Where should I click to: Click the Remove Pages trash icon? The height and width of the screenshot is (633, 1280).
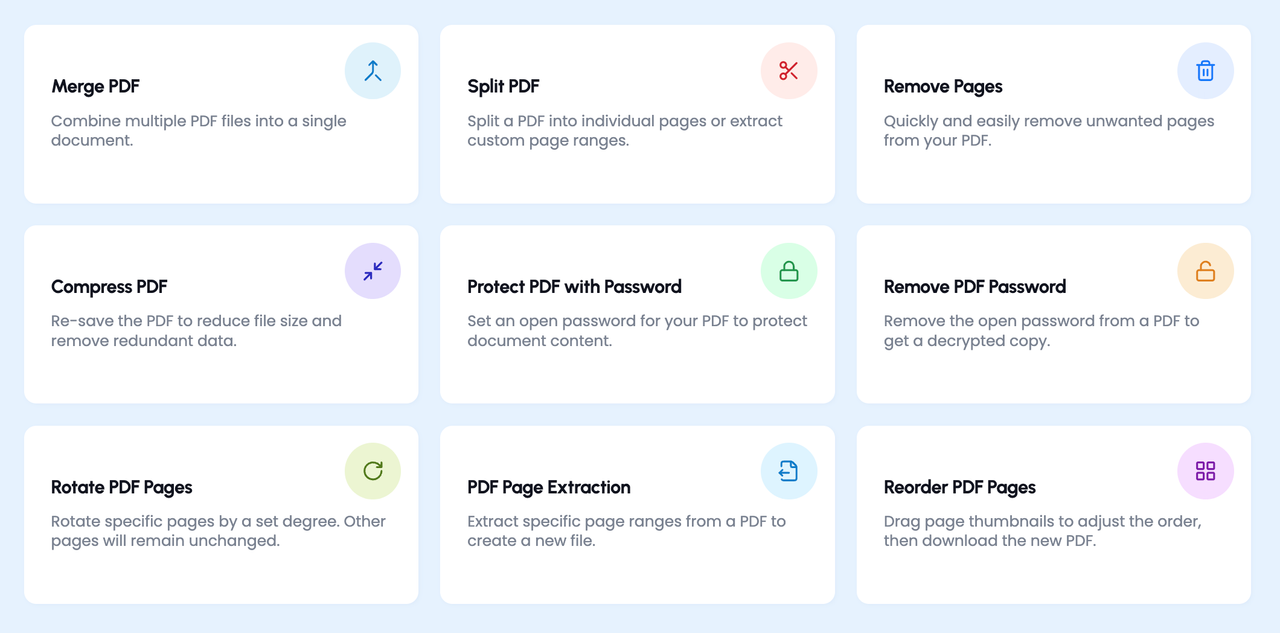[1205, 71]
